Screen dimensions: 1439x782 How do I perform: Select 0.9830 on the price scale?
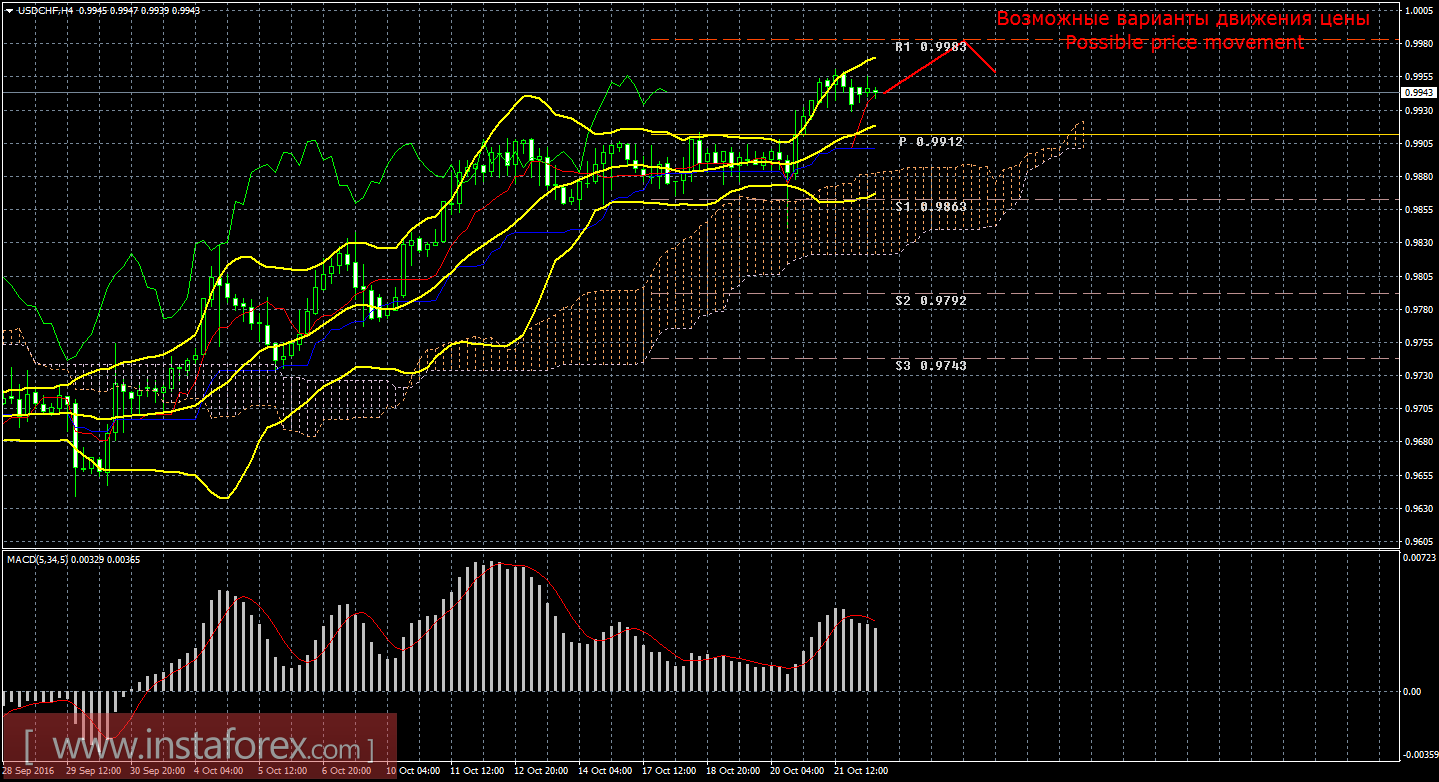[x=1420, y=243]
